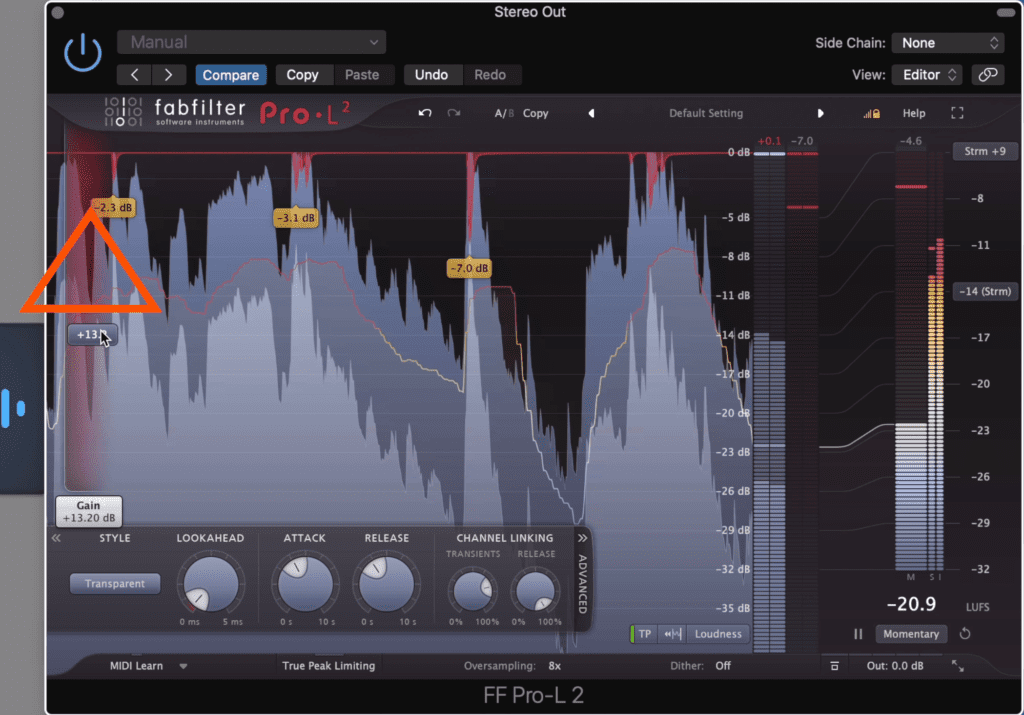Click the Release knob
Viewport: 1024px width, 715px height.
[386, 584]
